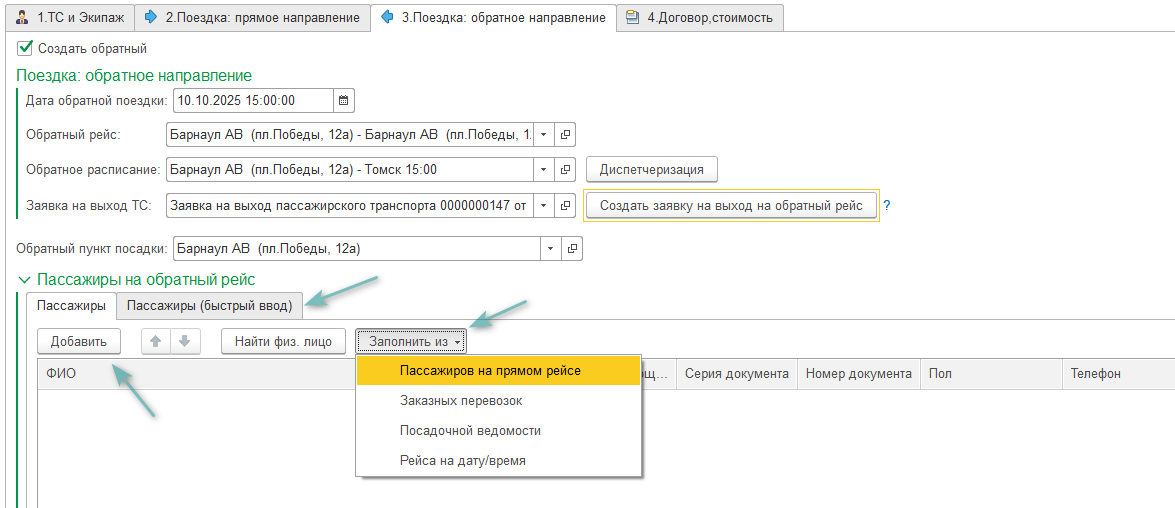Switch to tab 2.Поездка: прямое направление
Viewport: 1175px width, 508px height.
tap(251, 17)
